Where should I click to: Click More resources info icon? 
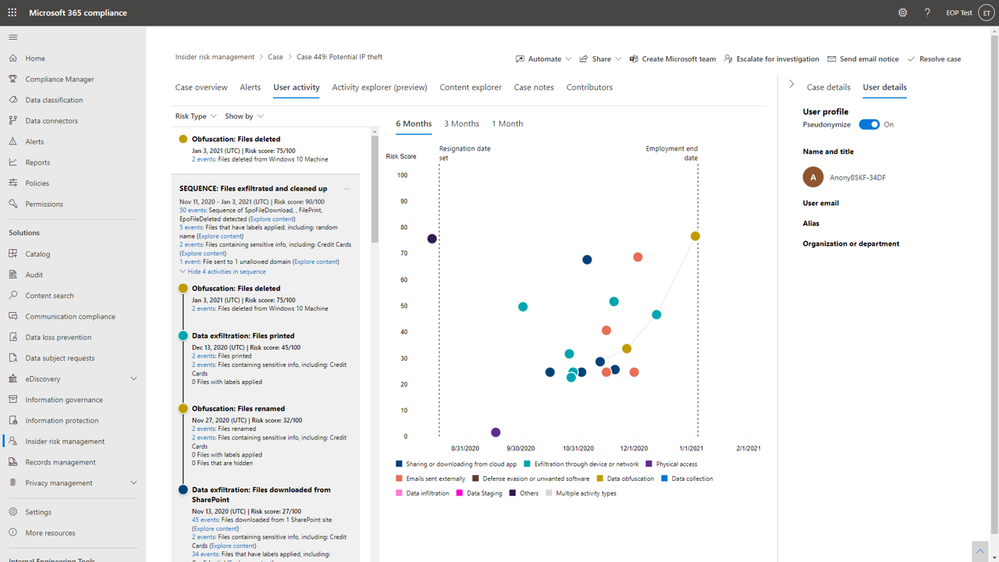(x=13, y=533)
